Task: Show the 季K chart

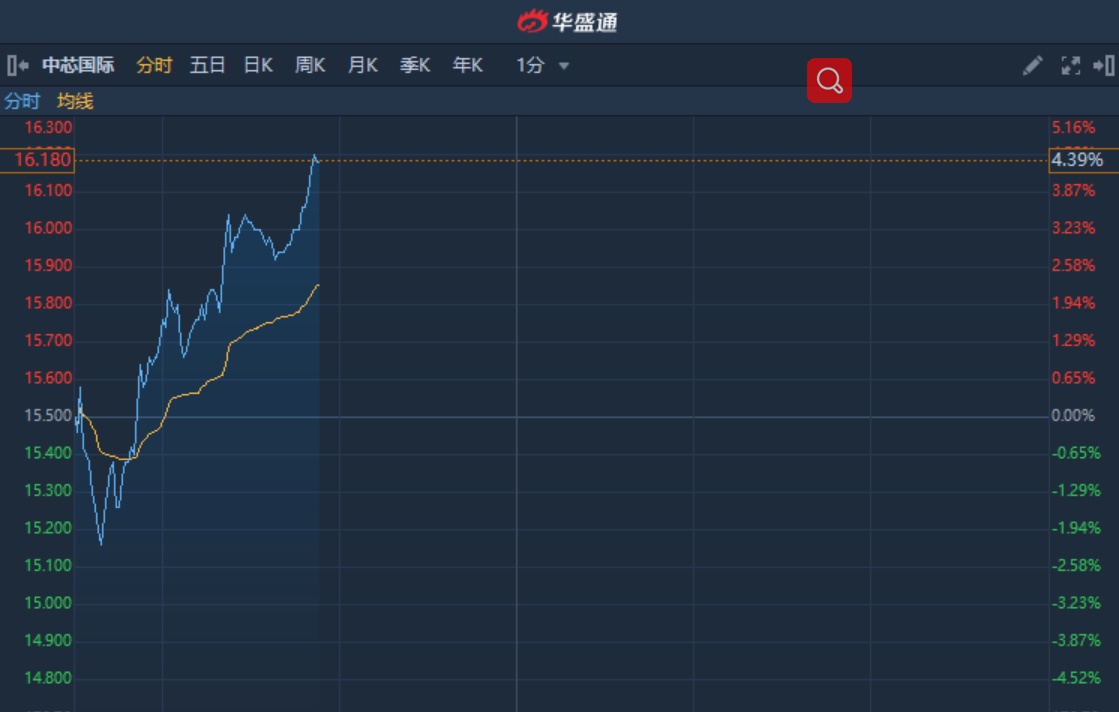Action: click(x=415, y=66)
